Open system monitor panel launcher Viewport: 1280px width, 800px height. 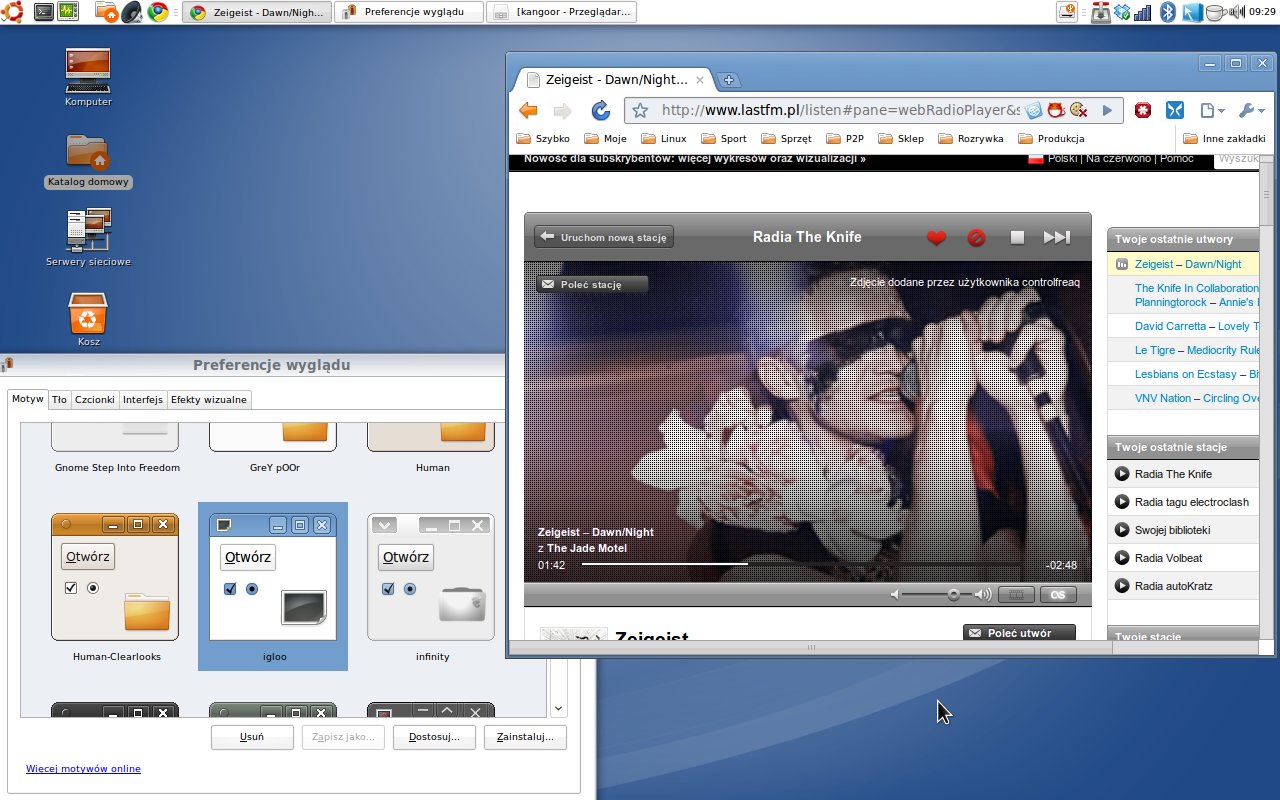click(67, 12)
